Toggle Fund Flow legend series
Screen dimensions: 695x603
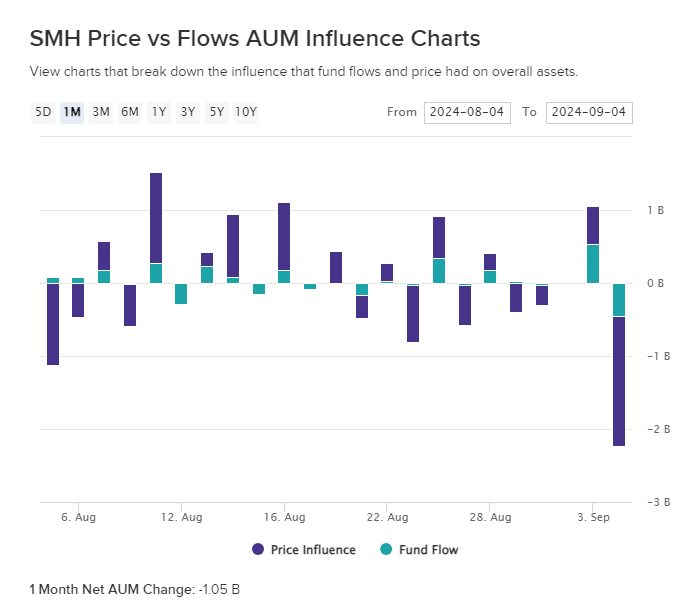428,549
